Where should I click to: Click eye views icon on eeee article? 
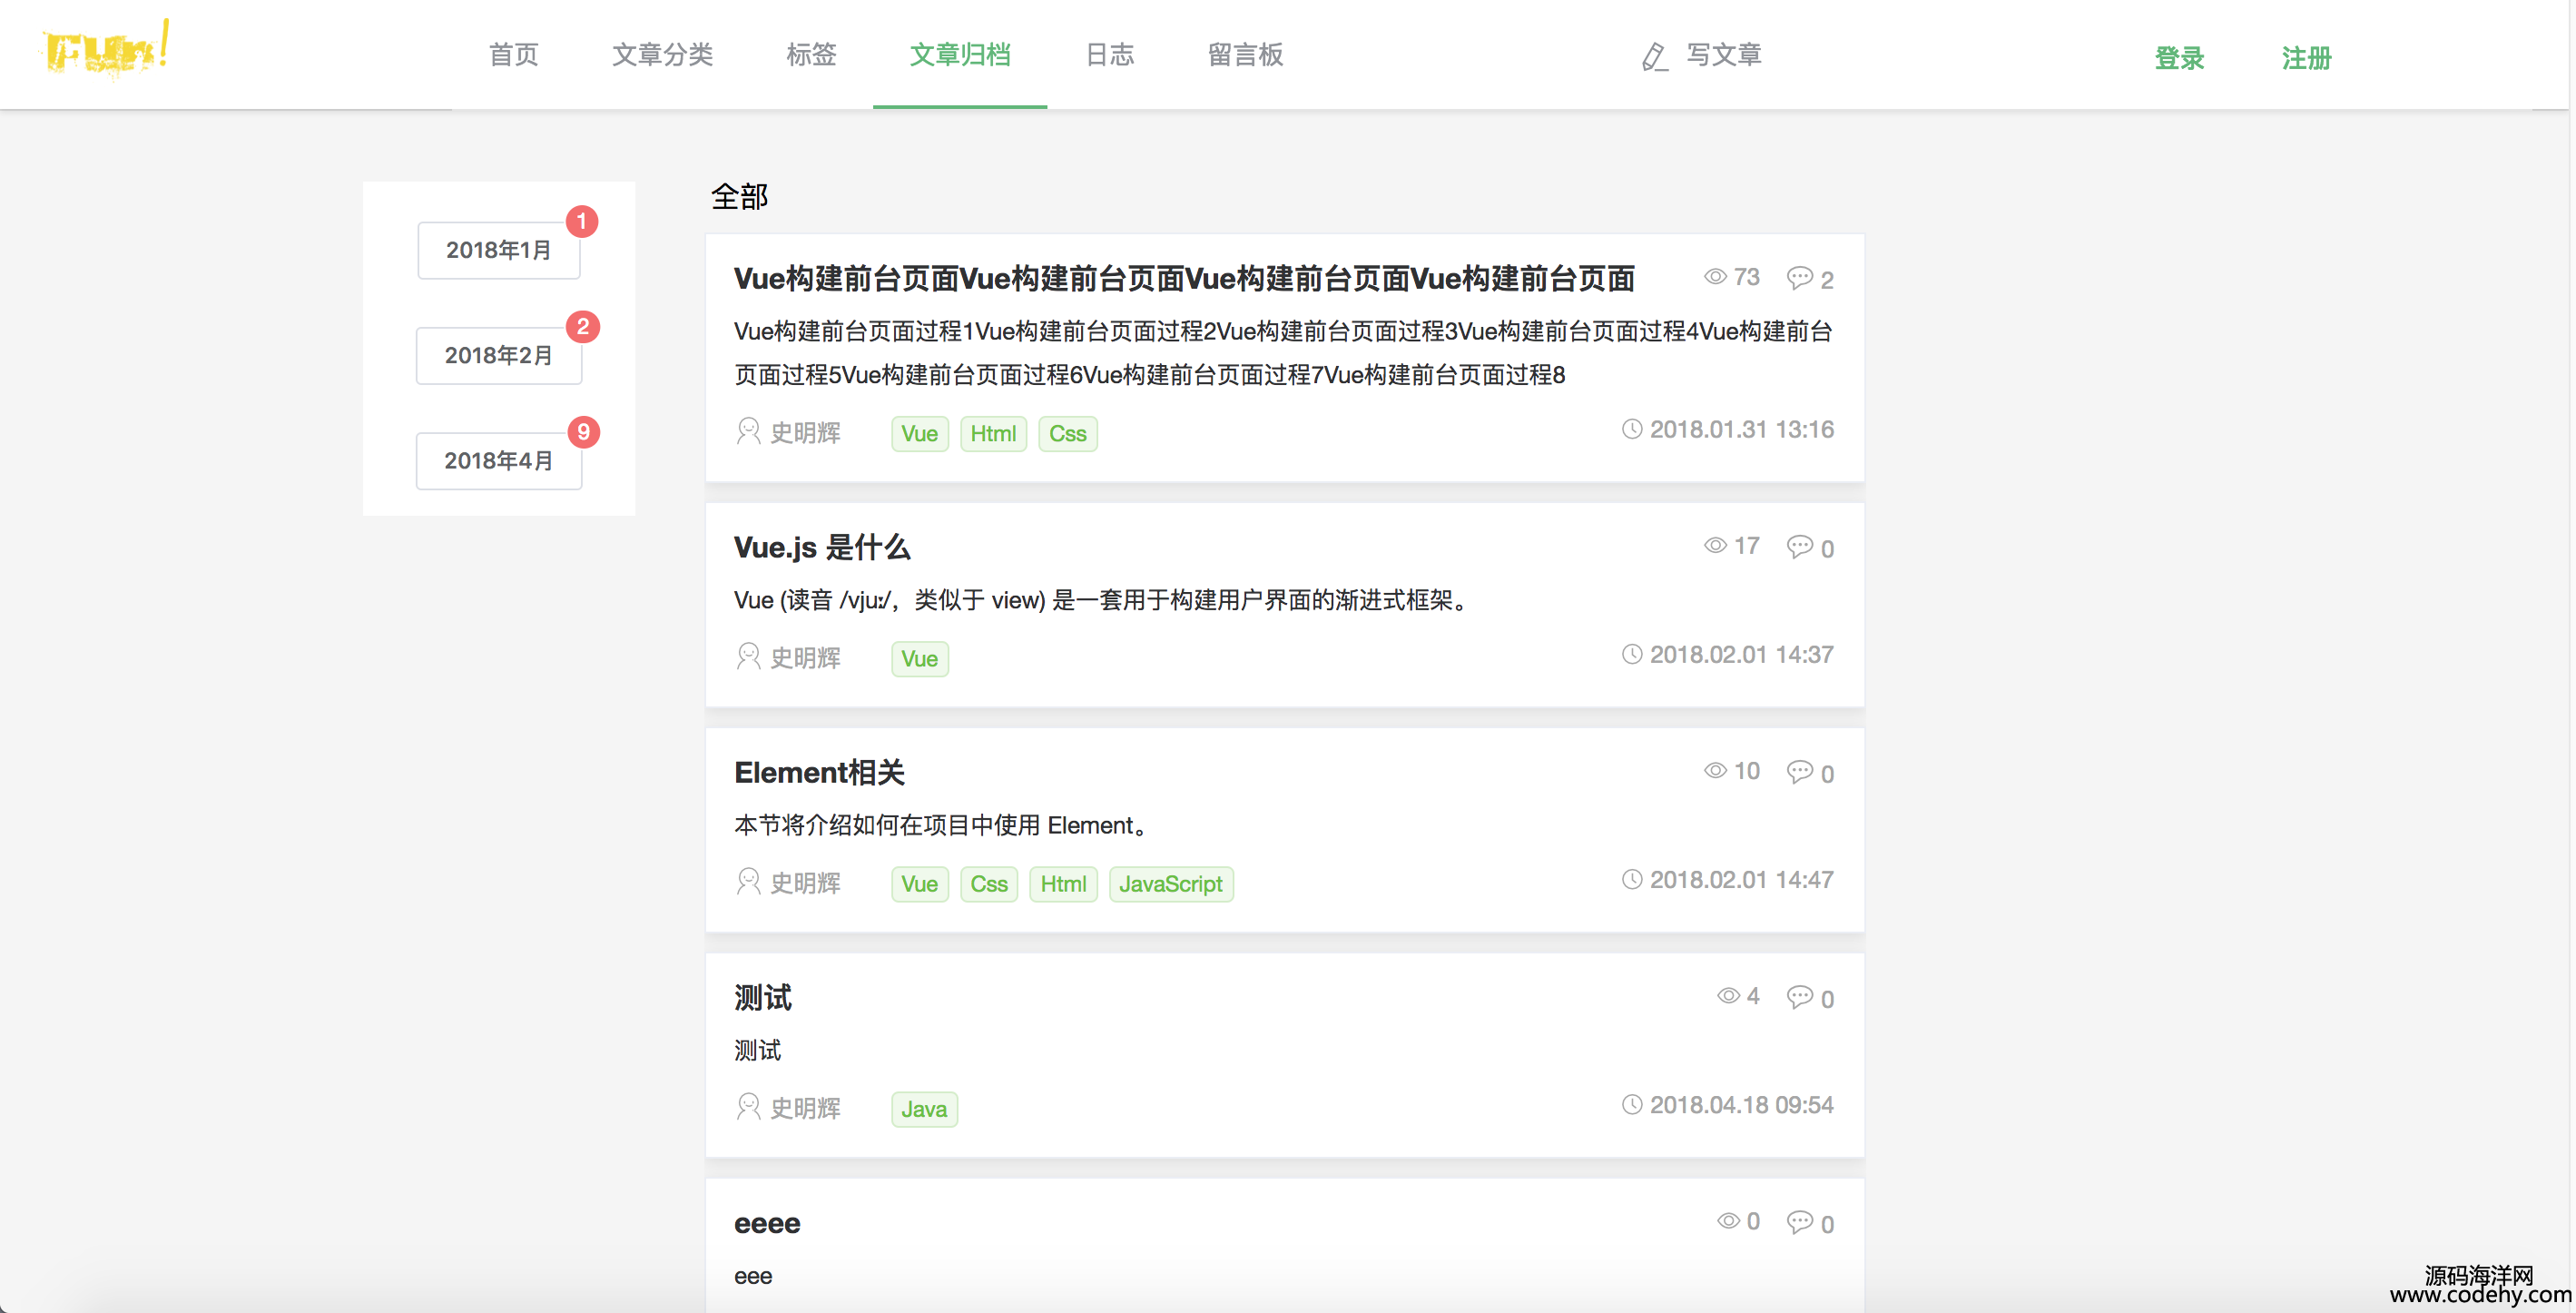pyautogui.click(x=1728, y=1221)
